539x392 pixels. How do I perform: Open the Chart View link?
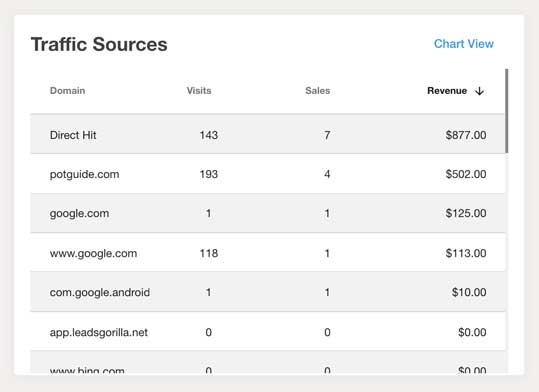click(x=463, y=44)
